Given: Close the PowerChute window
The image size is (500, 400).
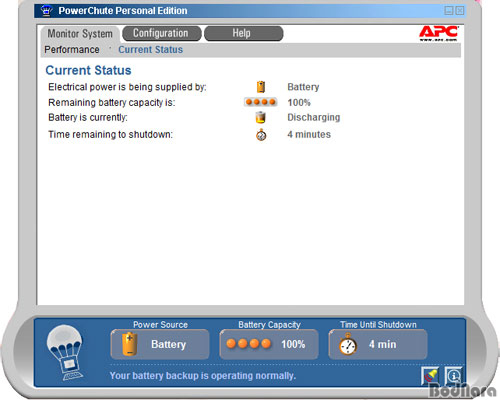Looking at the screenshot, I should coord(460,11).
